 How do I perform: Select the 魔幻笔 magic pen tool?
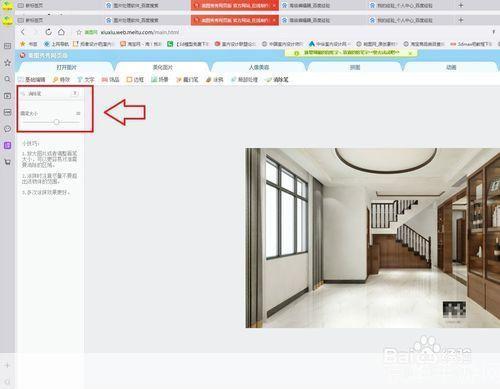click(x=187, y=80)
